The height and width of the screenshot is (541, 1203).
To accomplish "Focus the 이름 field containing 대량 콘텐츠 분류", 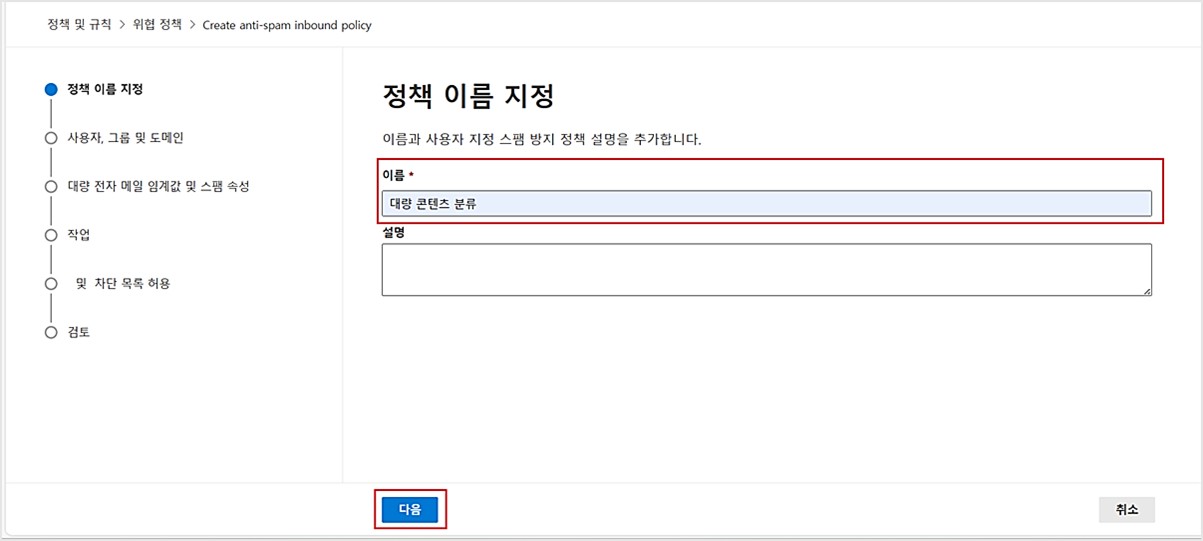I will (766, 204).
